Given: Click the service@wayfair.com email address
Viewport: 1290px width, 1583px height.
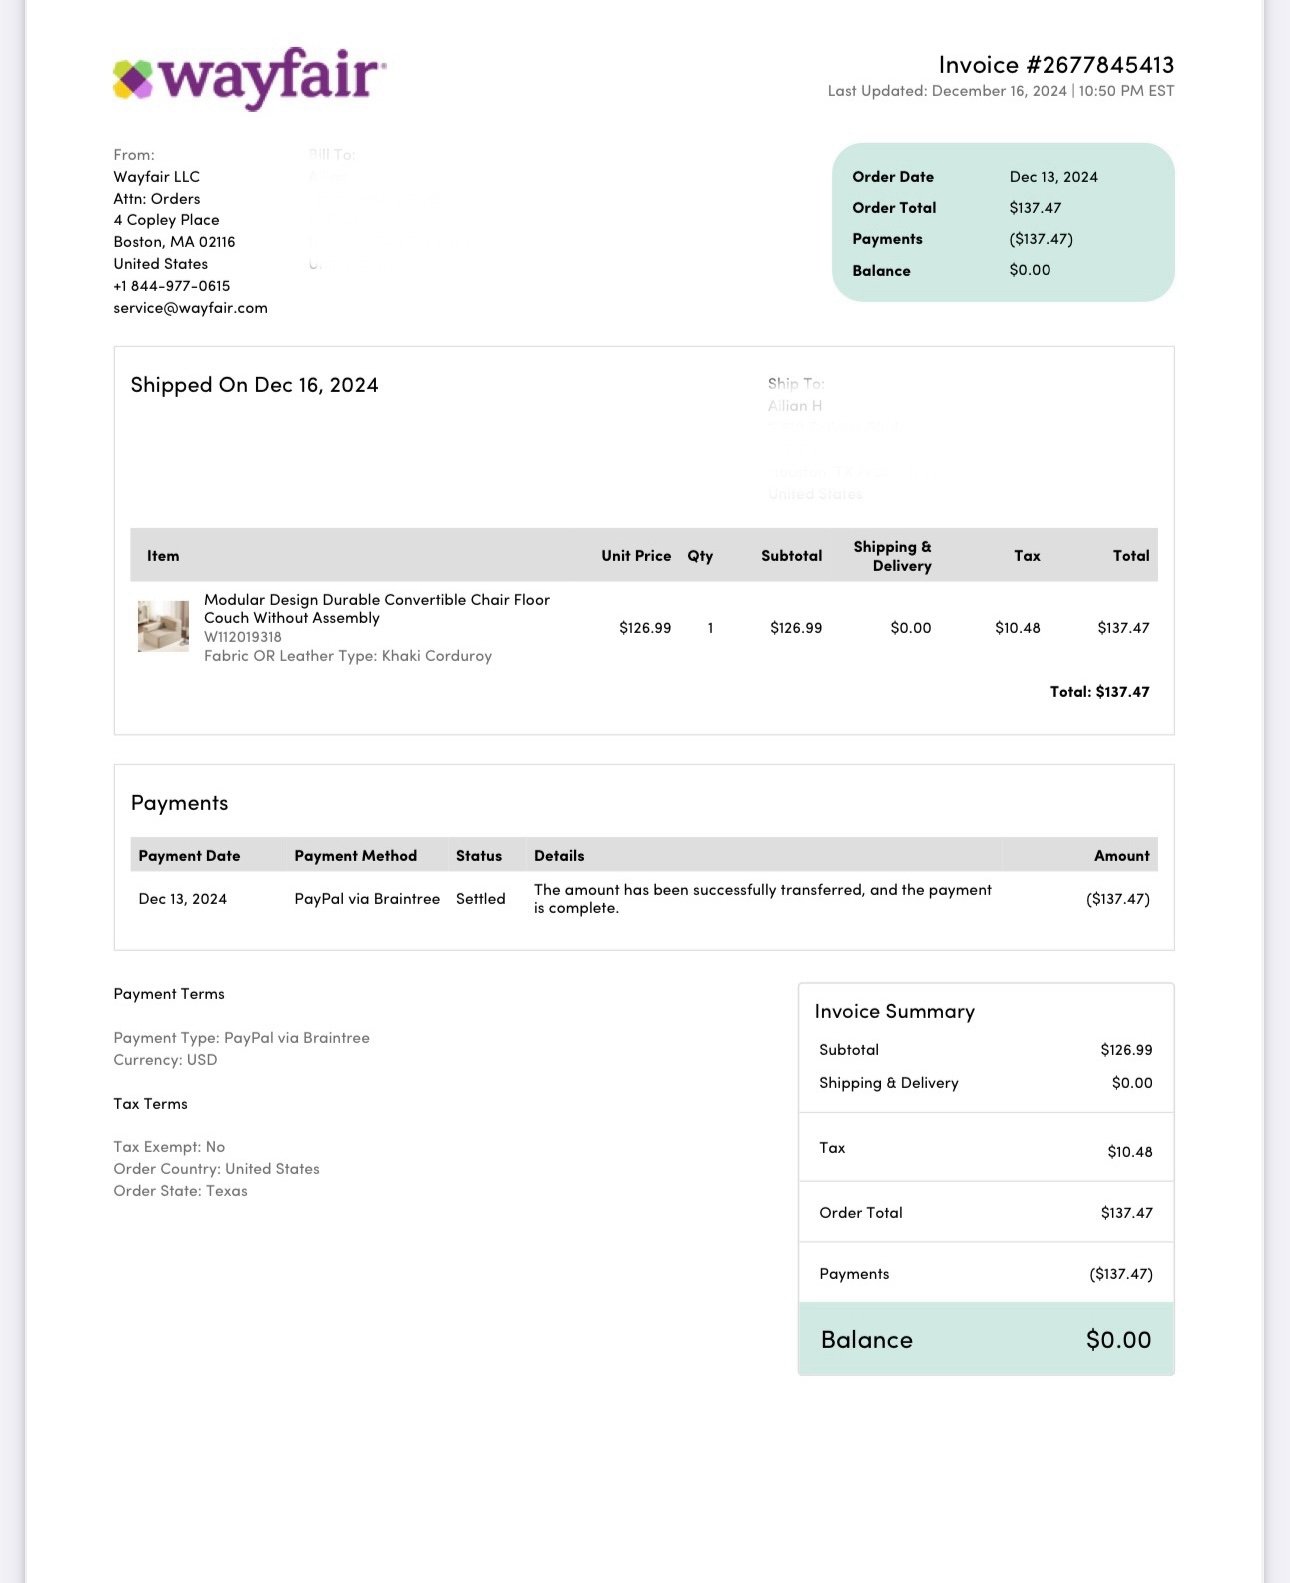Looking at the screenshot, I should click(190, 308).
